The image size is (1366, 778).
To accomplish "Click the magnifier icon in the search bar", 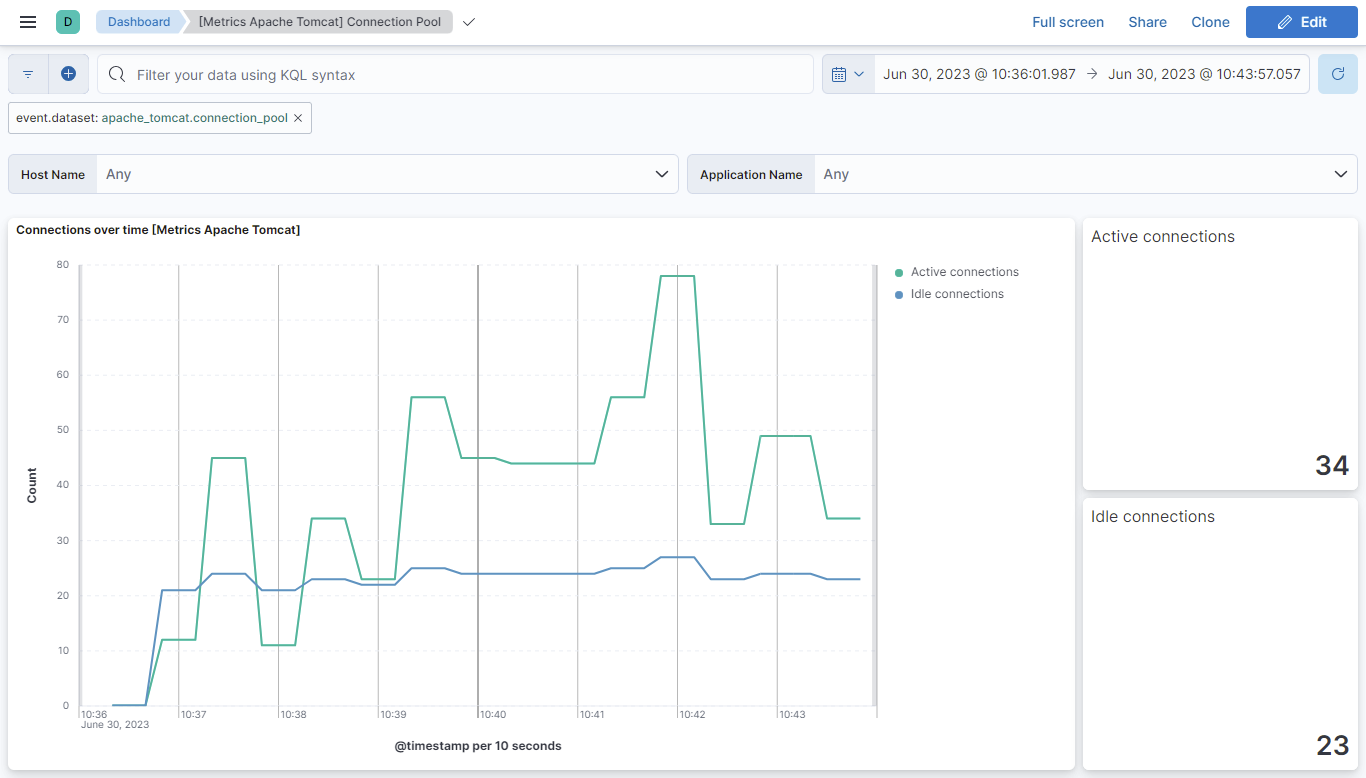I will (117, 73).
